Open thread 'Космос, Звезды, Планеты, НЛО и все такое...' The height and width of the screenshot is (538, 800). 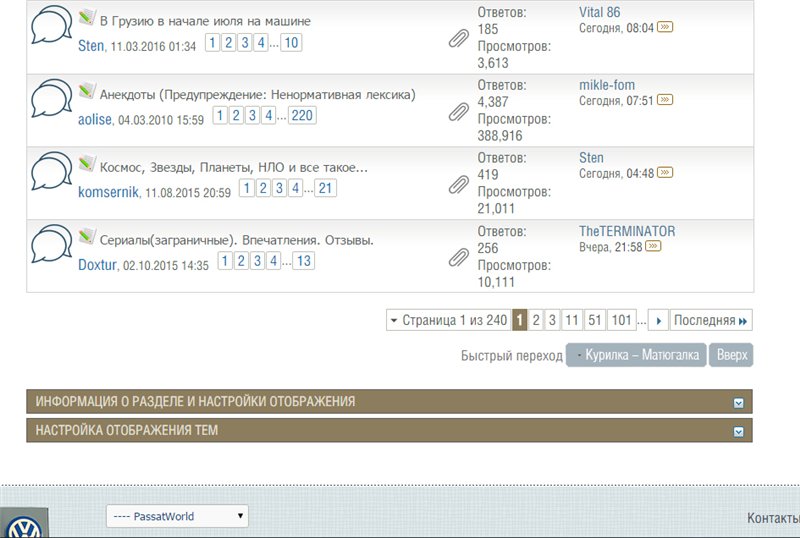pos(234,167)
